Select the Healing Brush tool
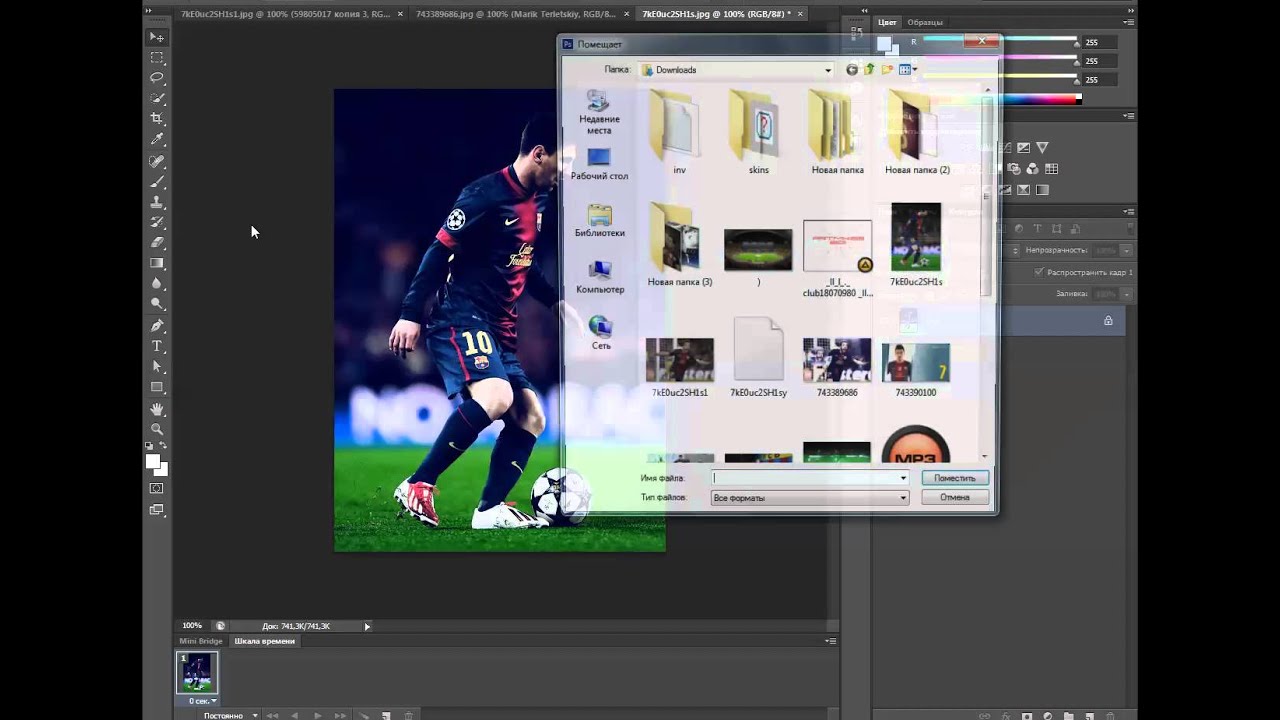This screenshot has width=1280, height=720. (x=157, y=161)
